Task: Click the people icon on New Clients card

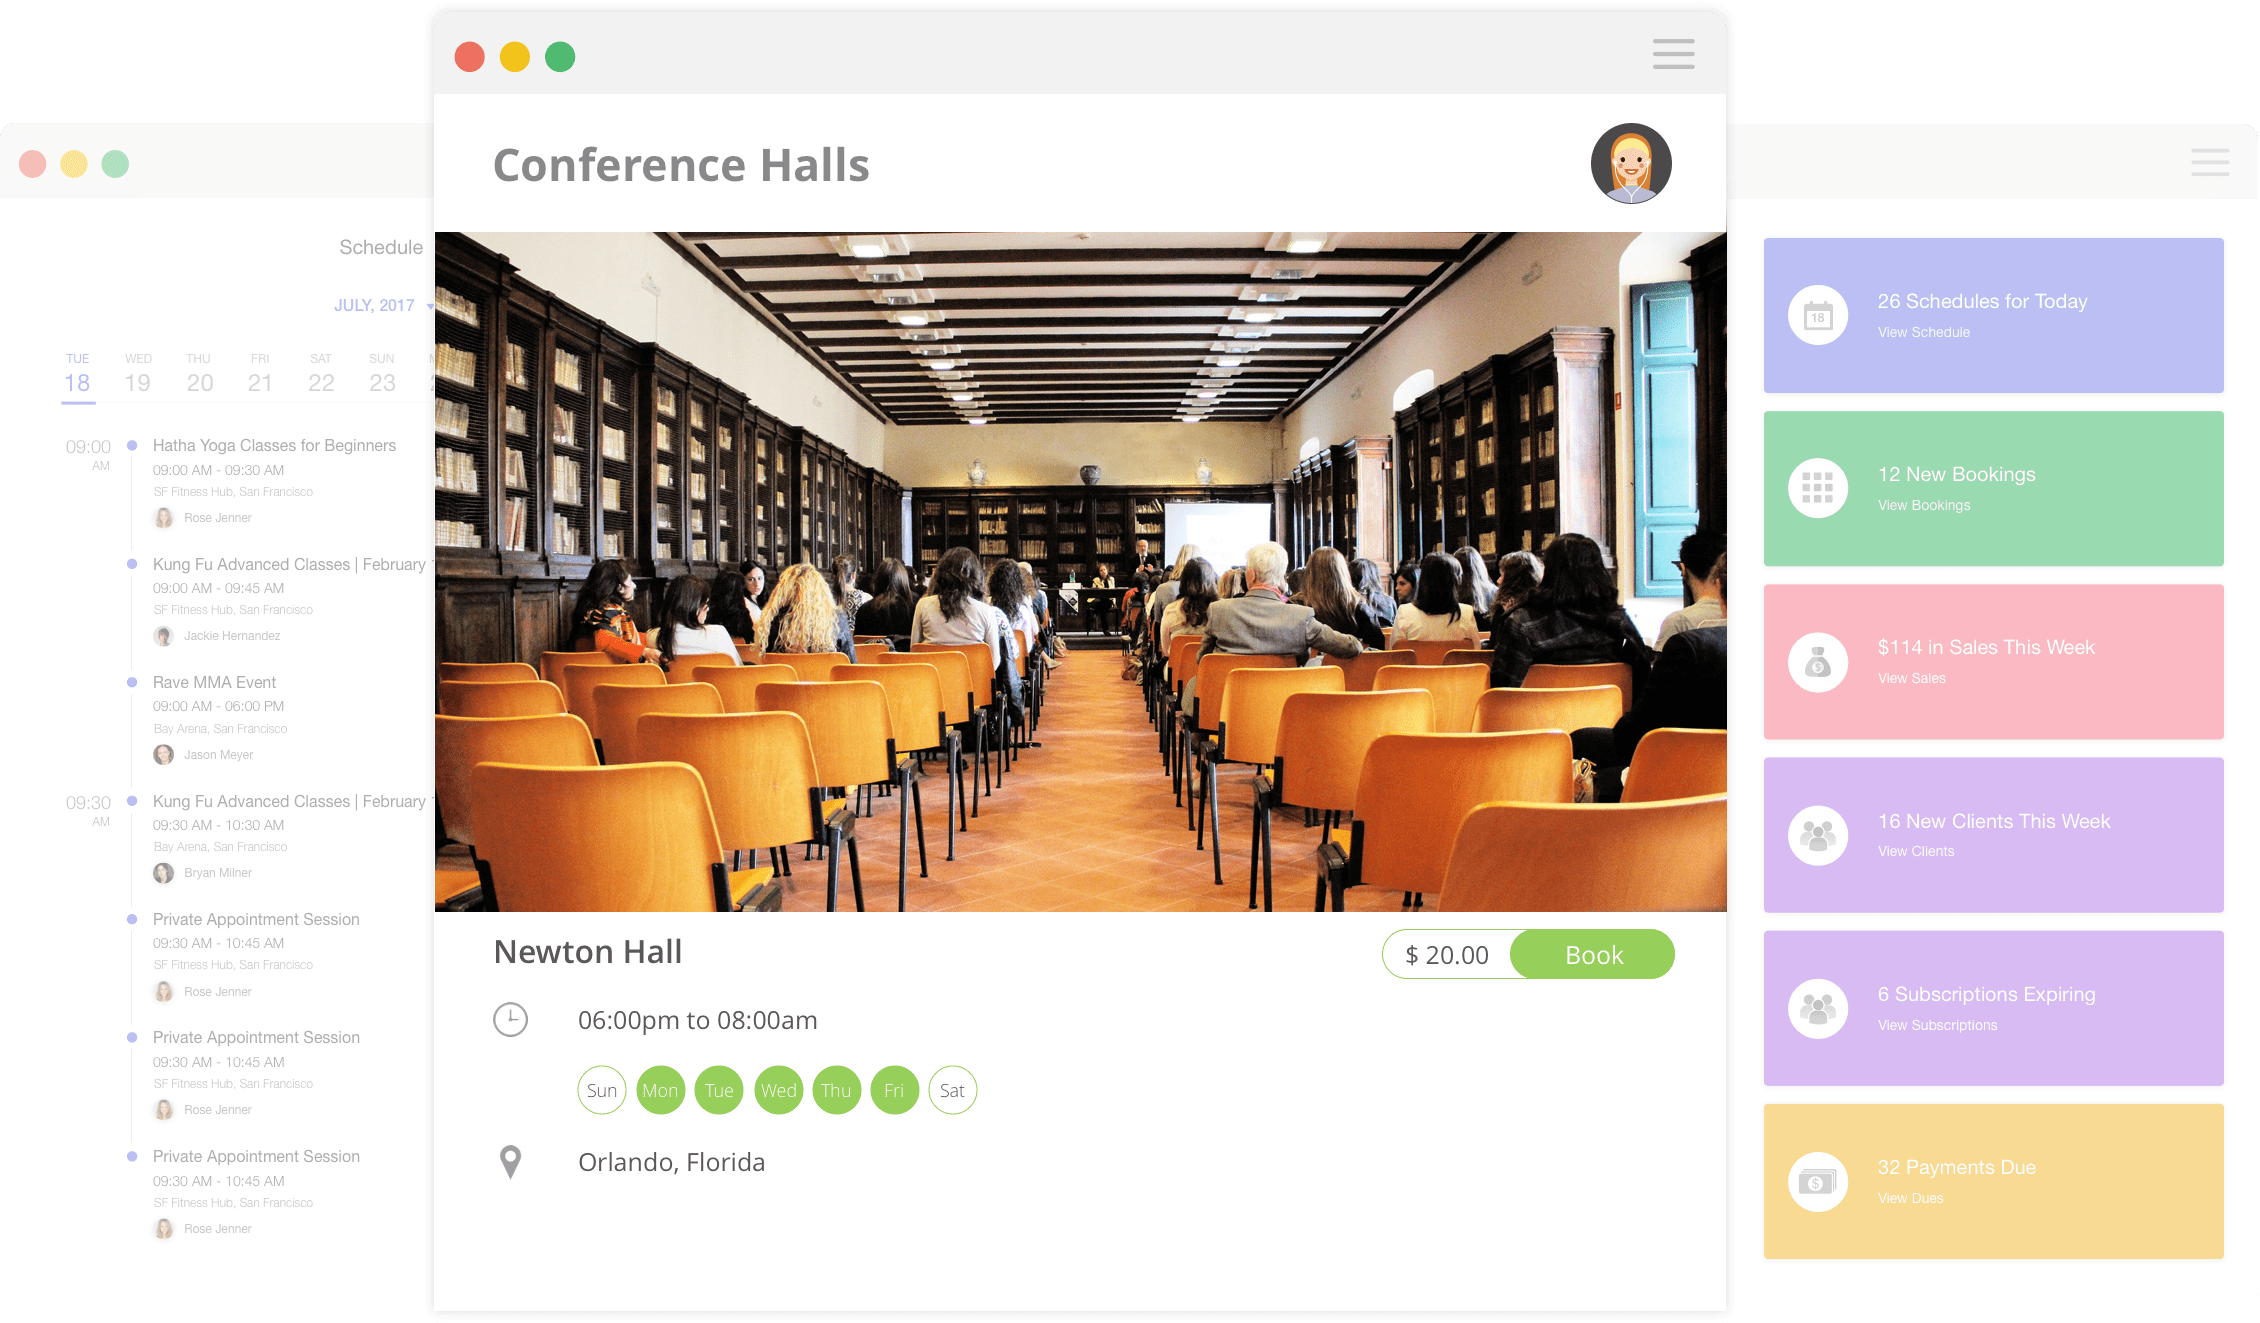Action: click(x=1818, y=835)
